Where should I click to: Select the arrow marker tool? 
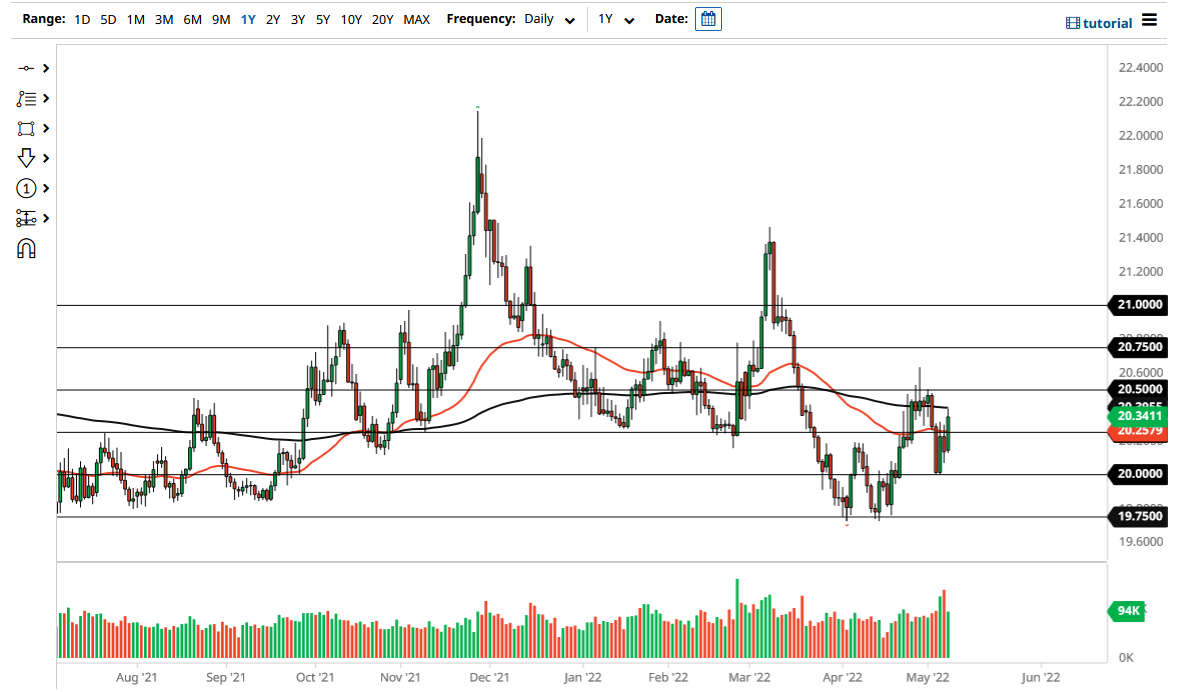pyautogui.click(x=28, y=158)
